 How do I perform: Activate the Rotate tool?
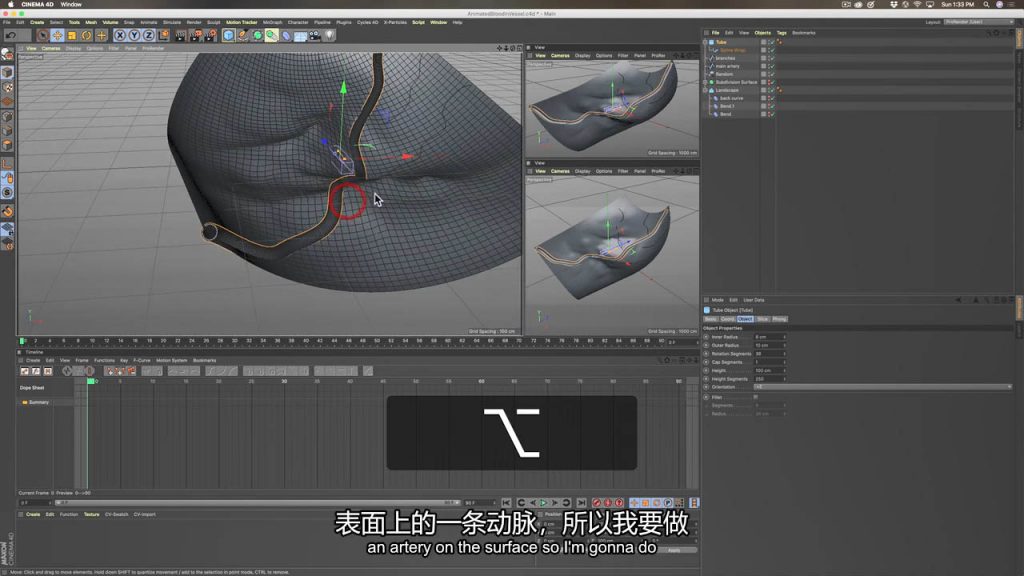click(x=86, y=35)
